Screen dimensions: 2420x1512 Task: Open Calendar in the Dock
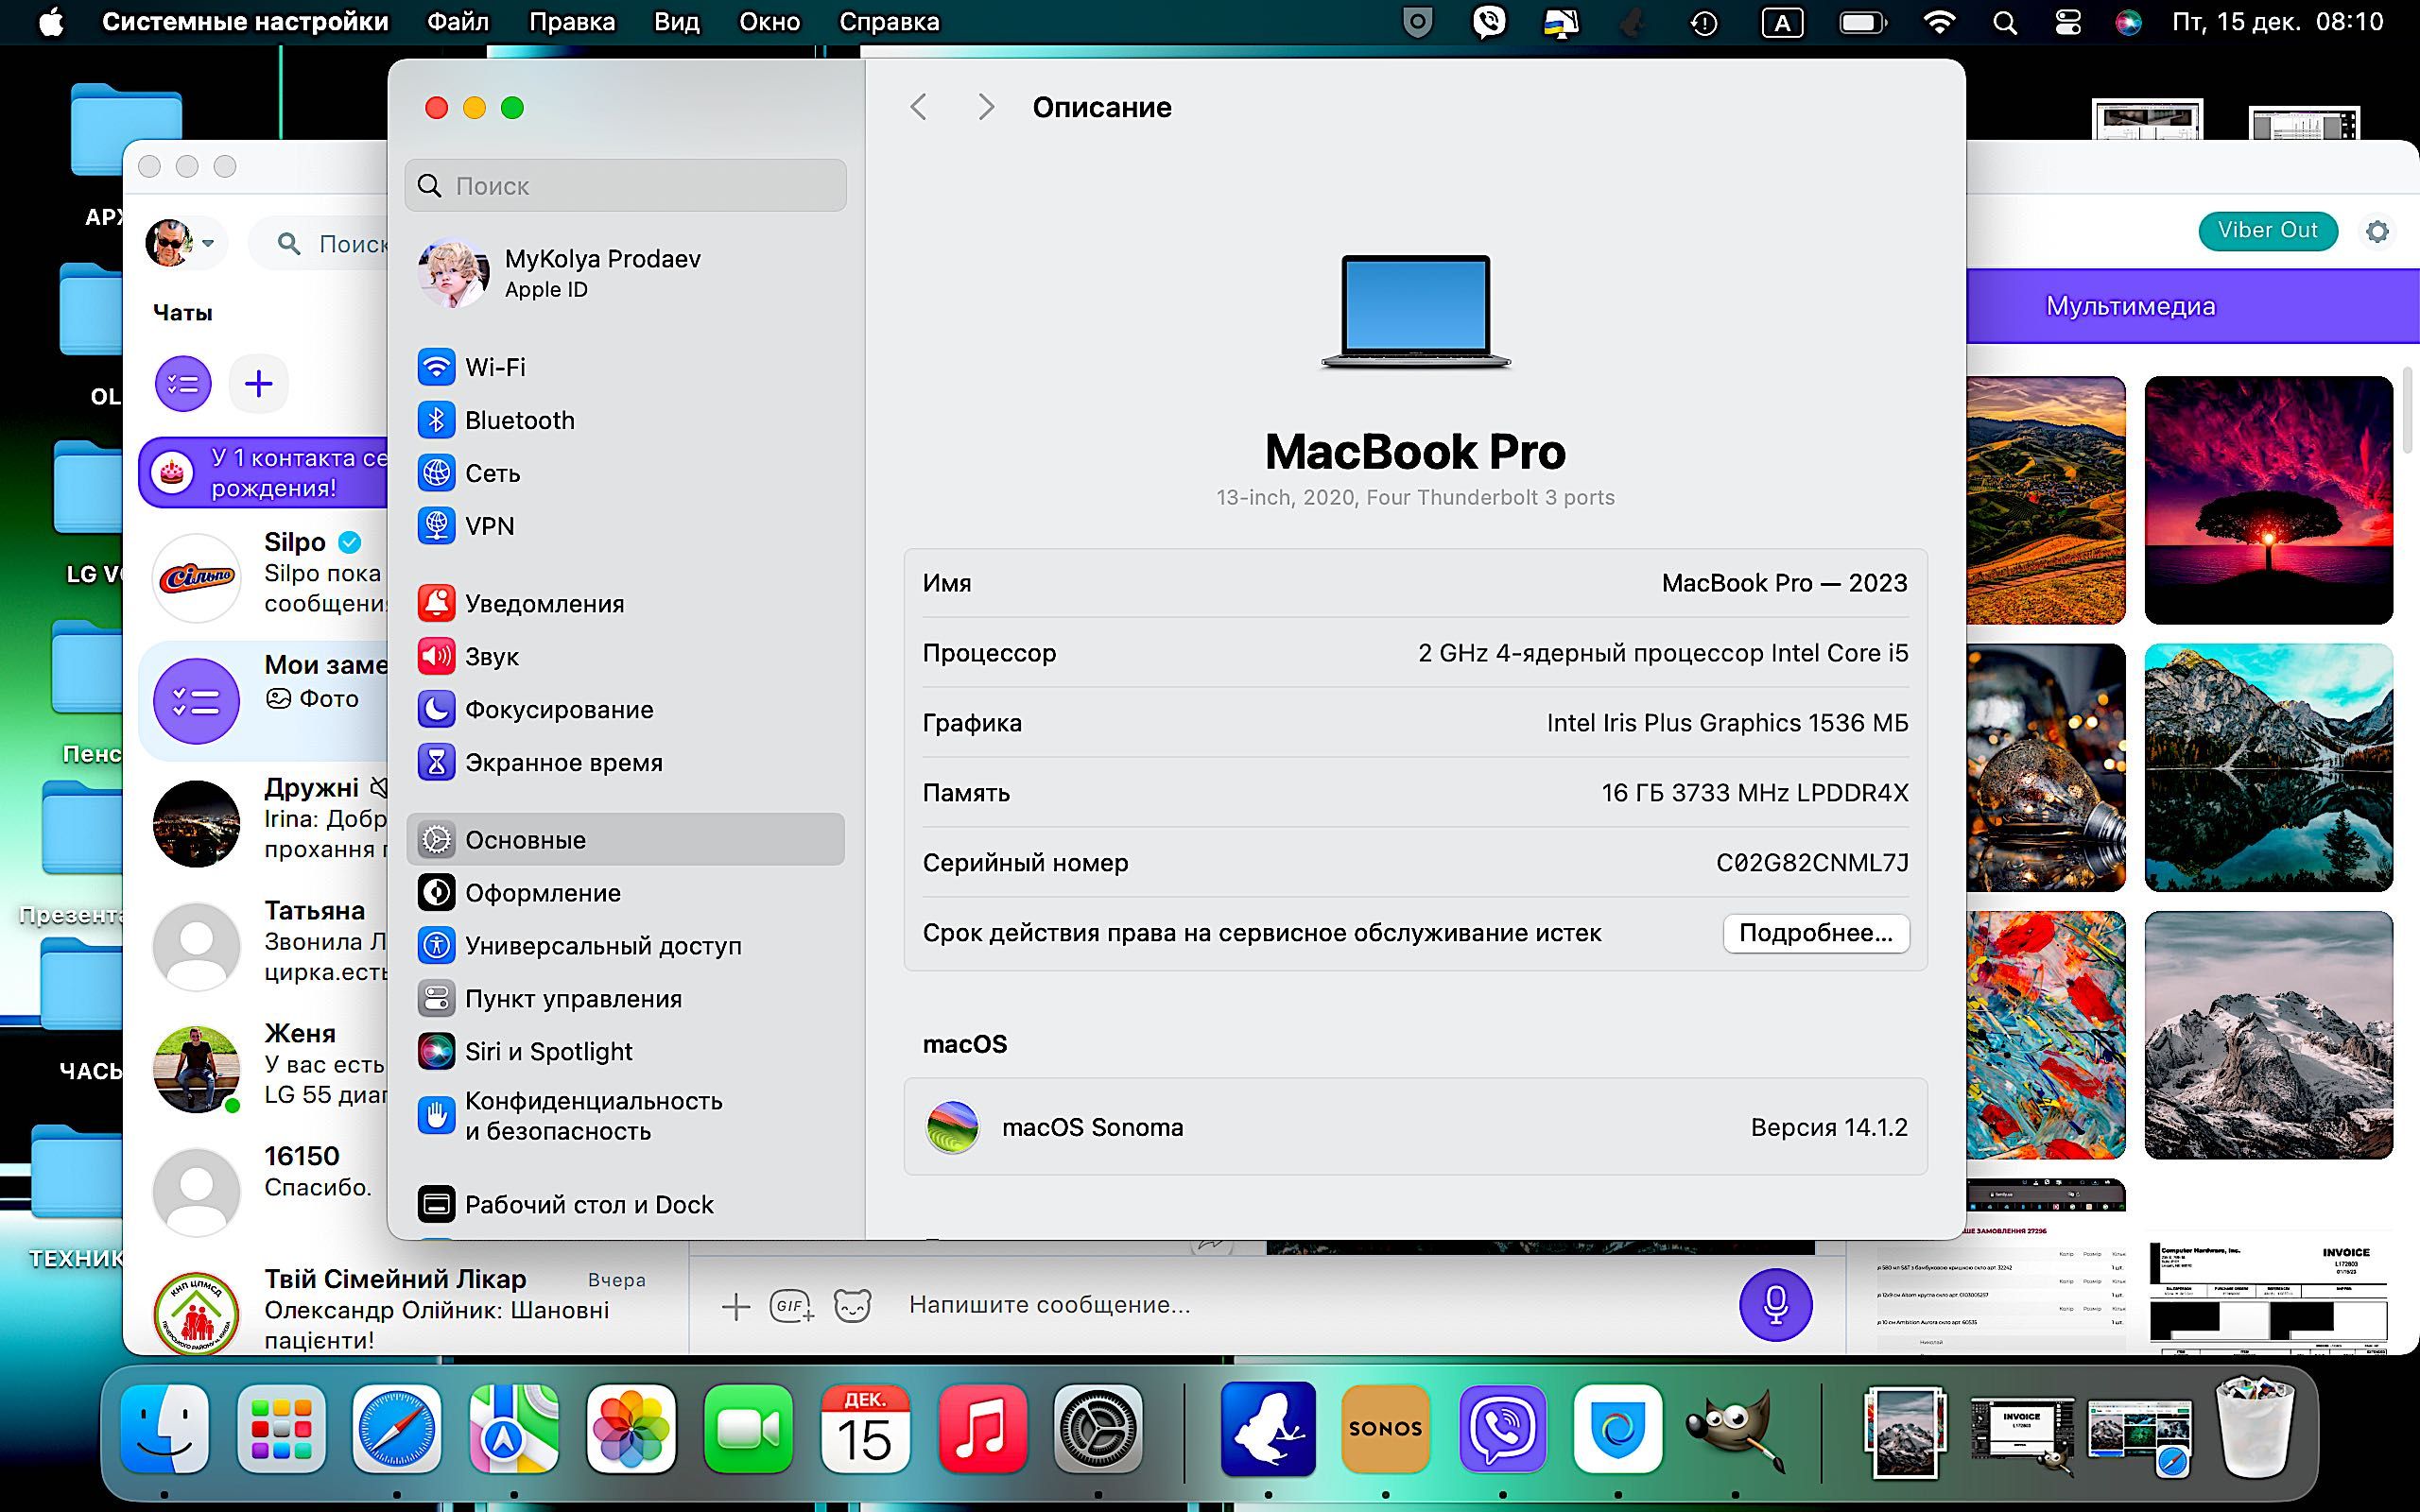[x=865, y=1430]
